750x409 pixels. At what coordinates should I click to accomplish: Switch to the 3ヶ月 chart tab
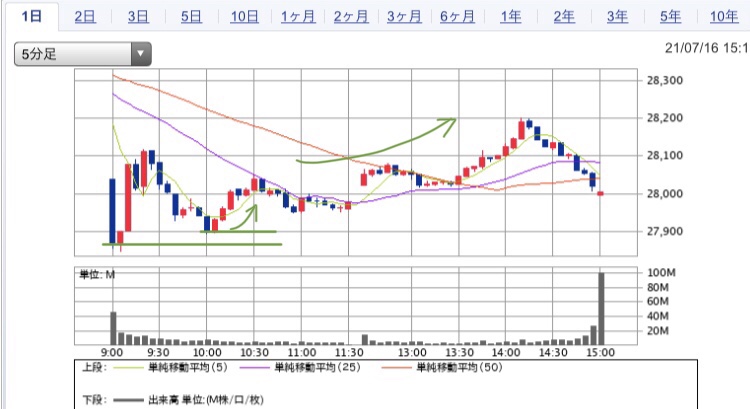tap(404, 17)
